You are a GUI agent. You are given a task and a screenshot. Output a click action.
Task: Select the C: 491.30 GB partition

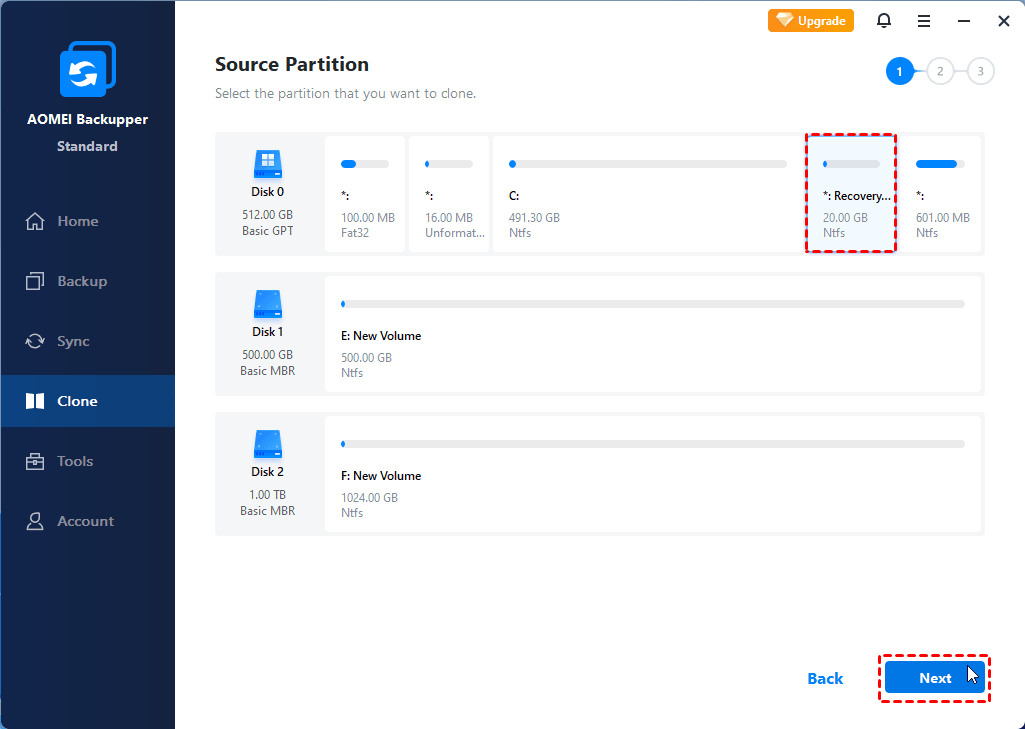648,194
